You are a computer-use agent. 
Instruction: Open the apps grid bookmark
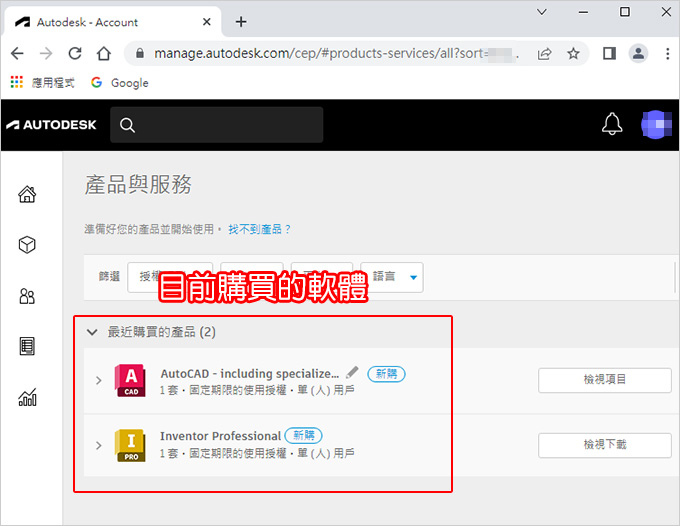click(42, 82)
